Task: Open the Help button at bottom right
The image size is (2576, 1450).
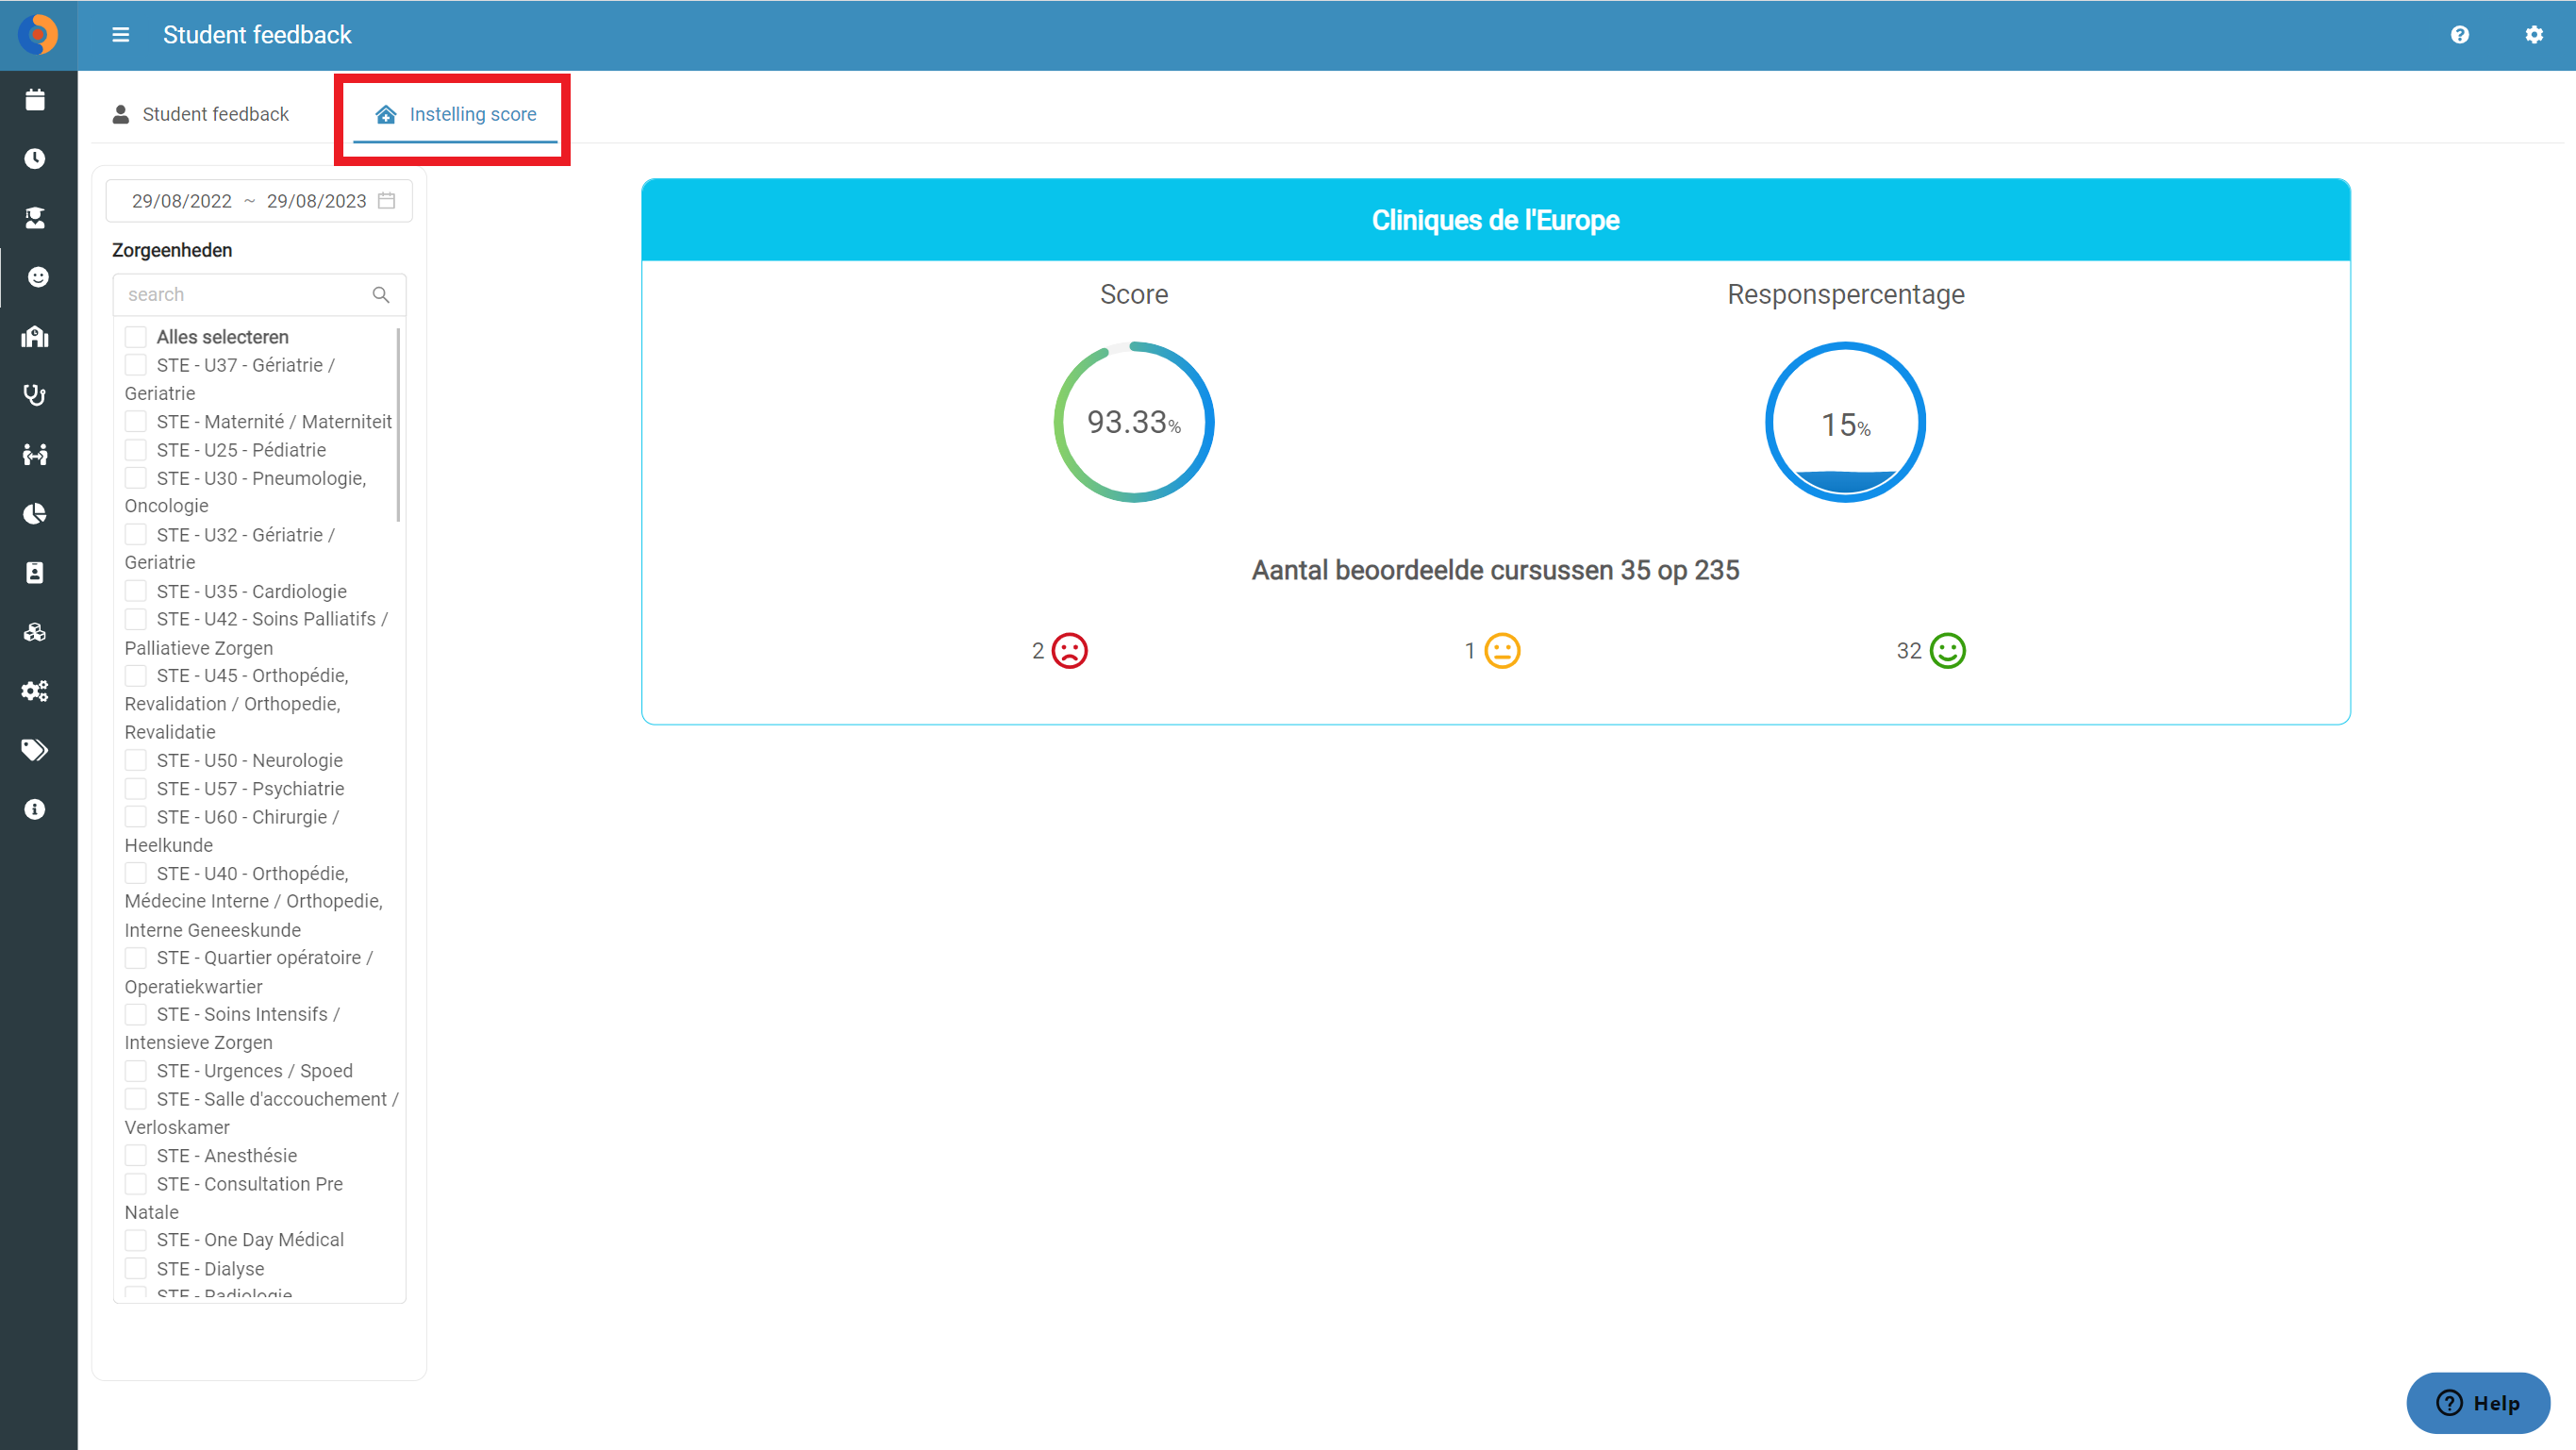Action: (2478, 1403)
